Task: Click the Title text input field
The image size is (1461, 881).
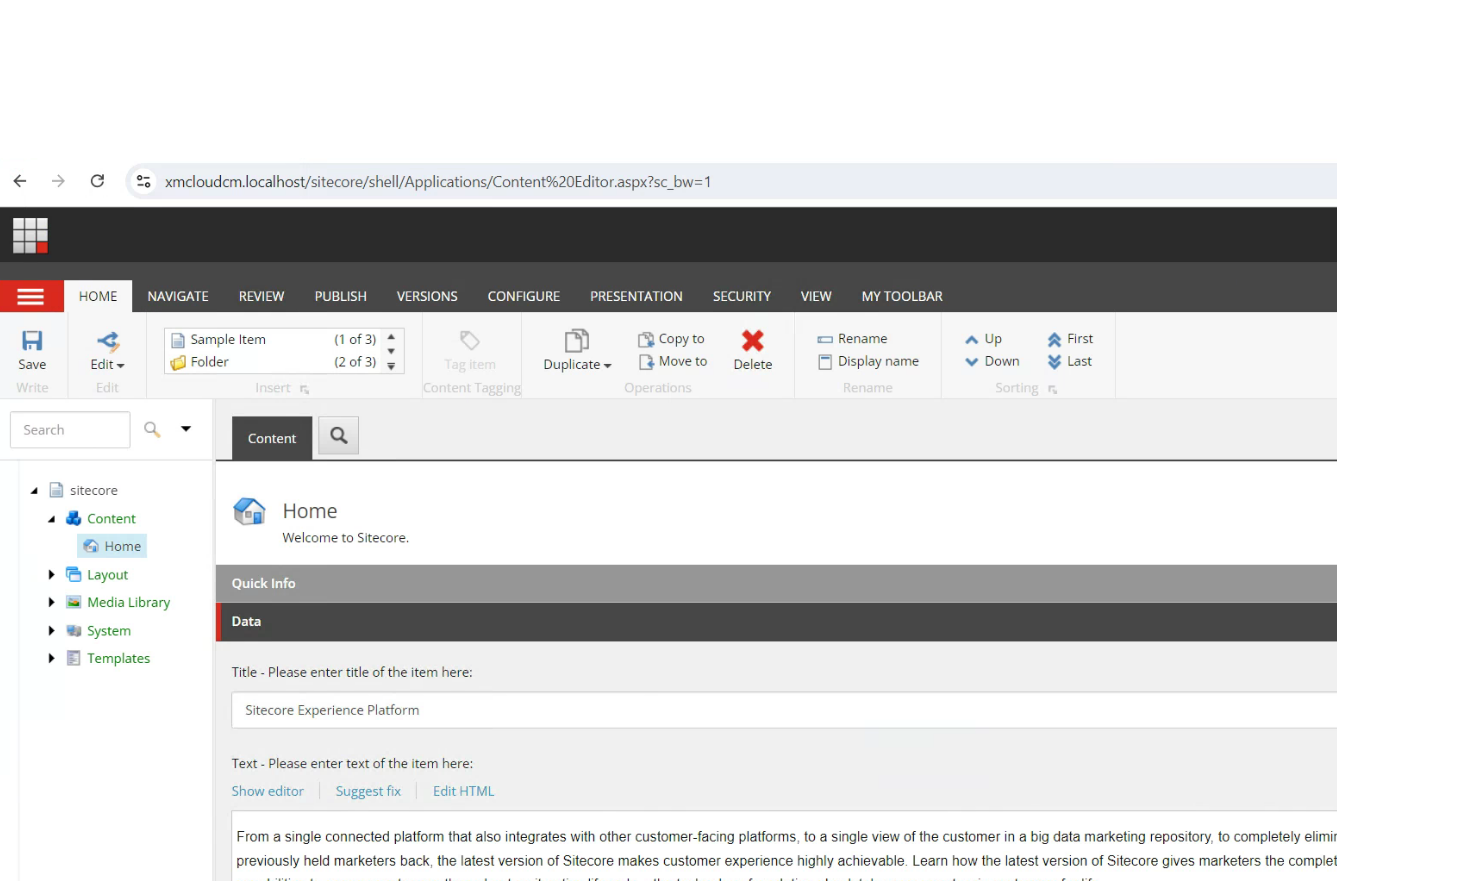Action: (x=780, y=710)
